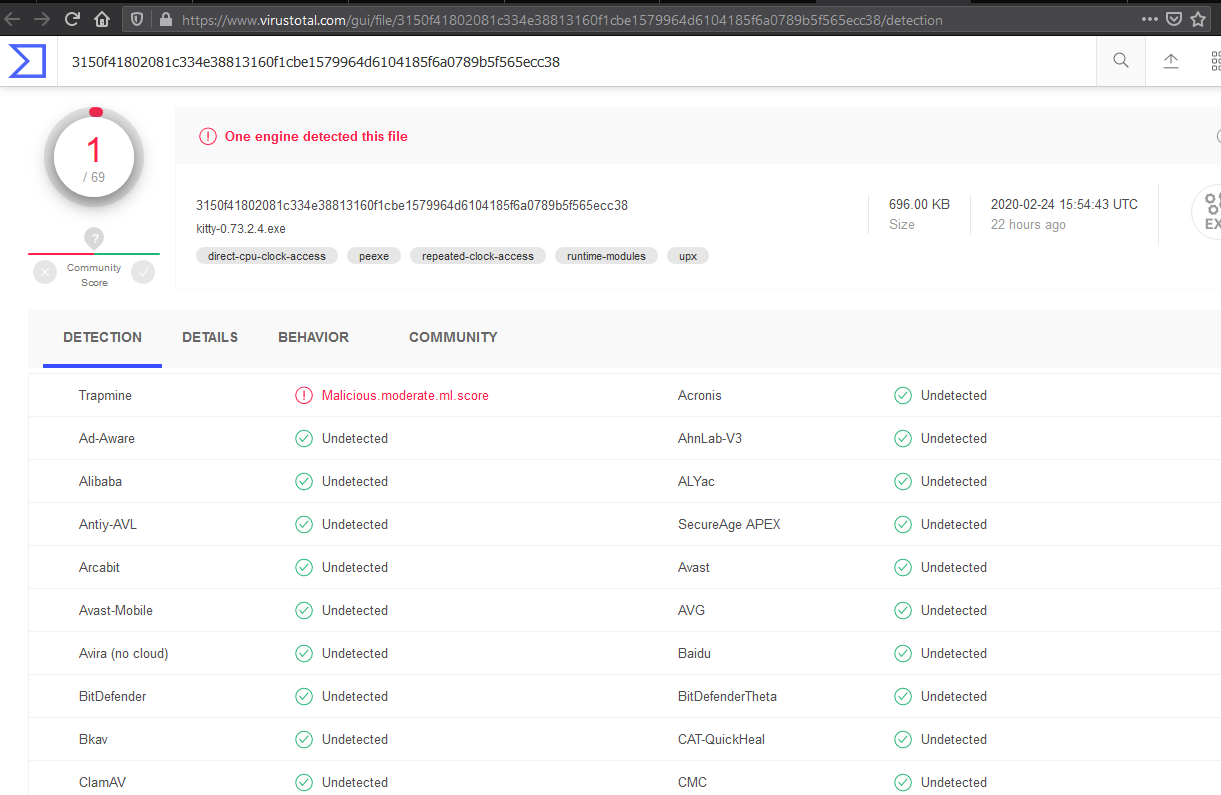Select the upx tag
Image resolution: width=1221 pixels, height=795 pixels.
click(x=687, y=255)
